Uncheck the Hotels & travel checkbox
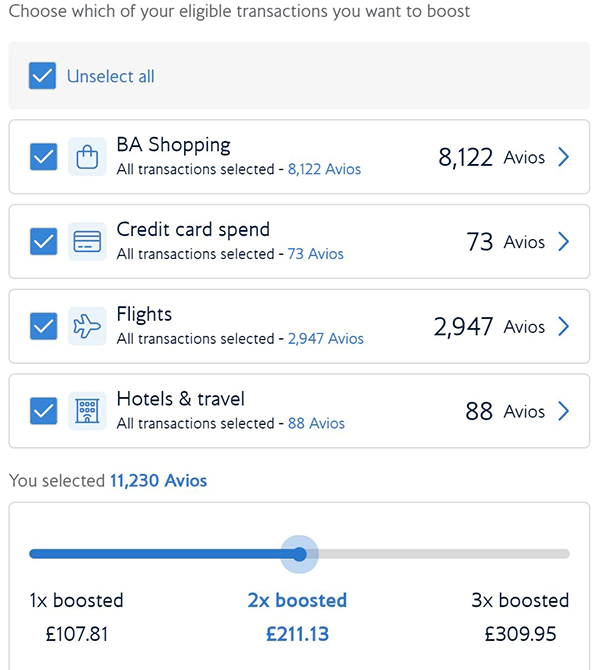Image resolution: width=600 pixels, height=670 pixels. 43,411
